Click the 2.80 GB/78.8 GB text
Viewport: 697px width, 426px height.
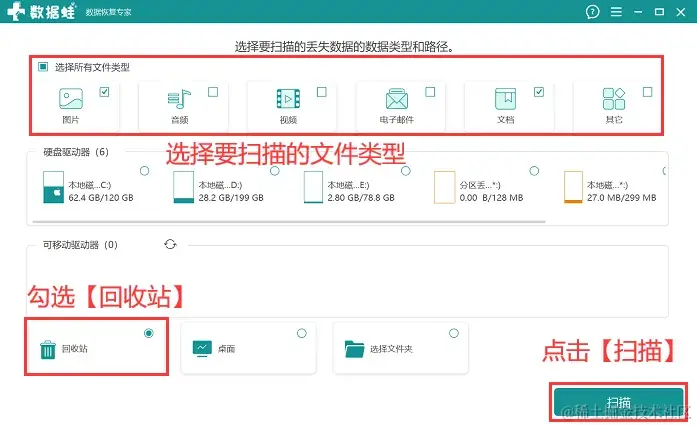pos(361,197)
